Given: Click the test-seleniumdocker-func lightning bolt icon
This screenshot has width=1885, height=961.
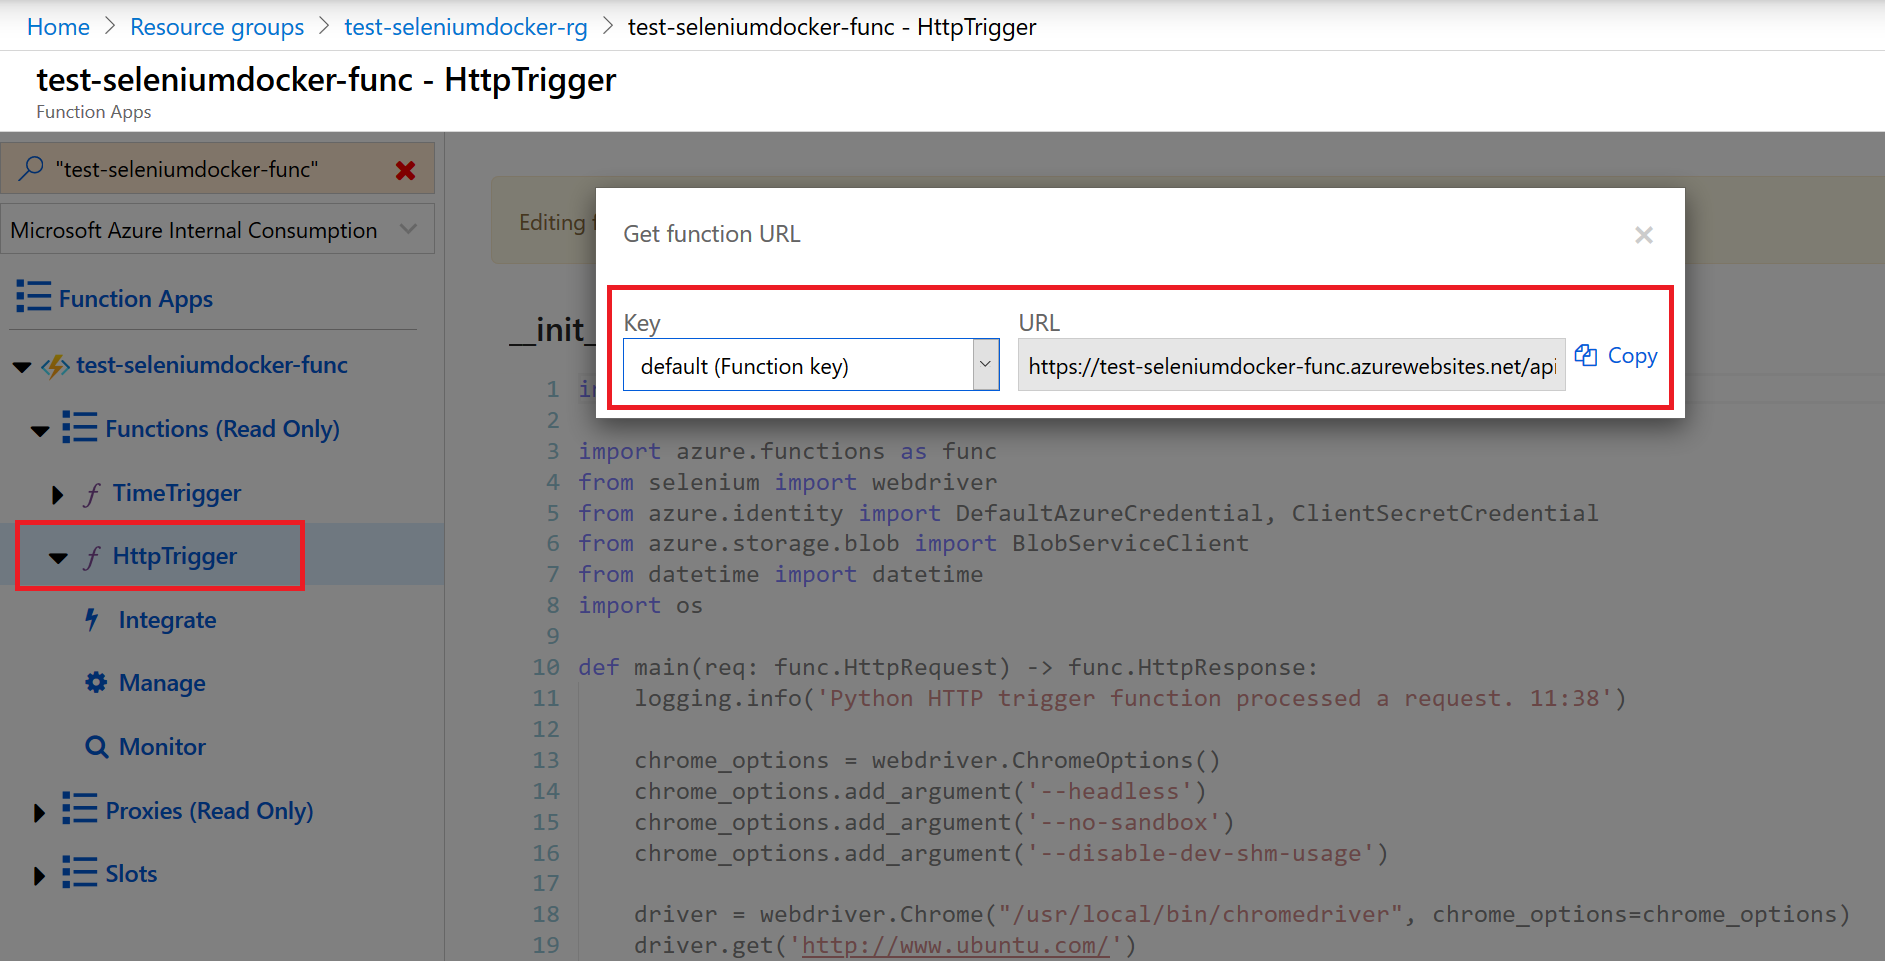Looking at the screenshot, I should [x=55, y=366].
